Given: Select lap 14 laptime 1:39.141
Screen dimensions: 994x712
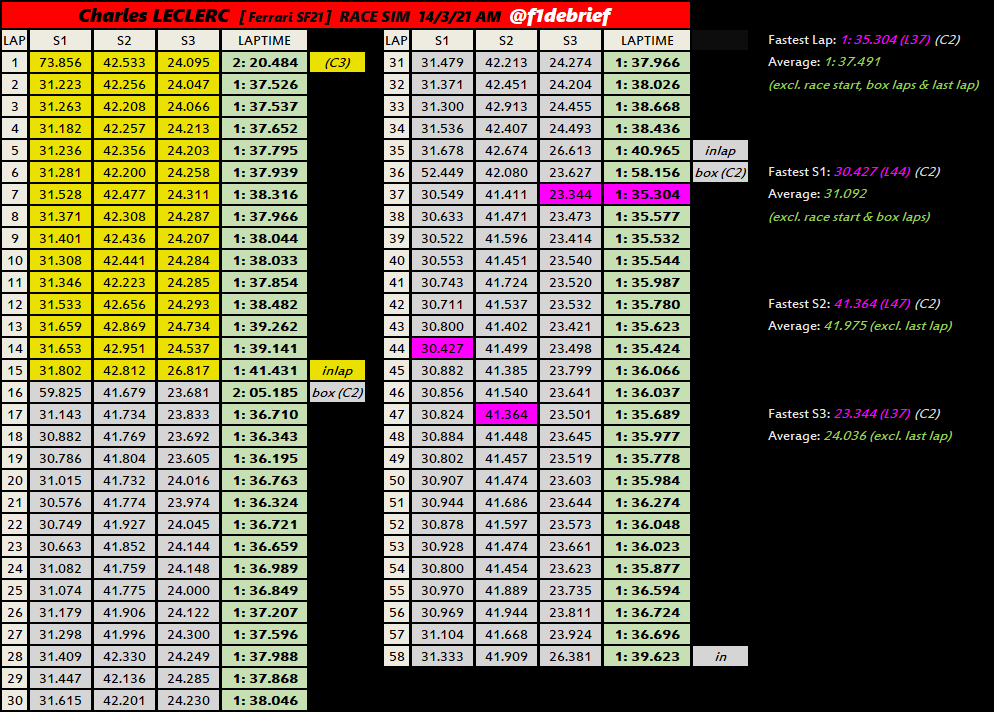Looking at the screenshot, I should [264, 348].
